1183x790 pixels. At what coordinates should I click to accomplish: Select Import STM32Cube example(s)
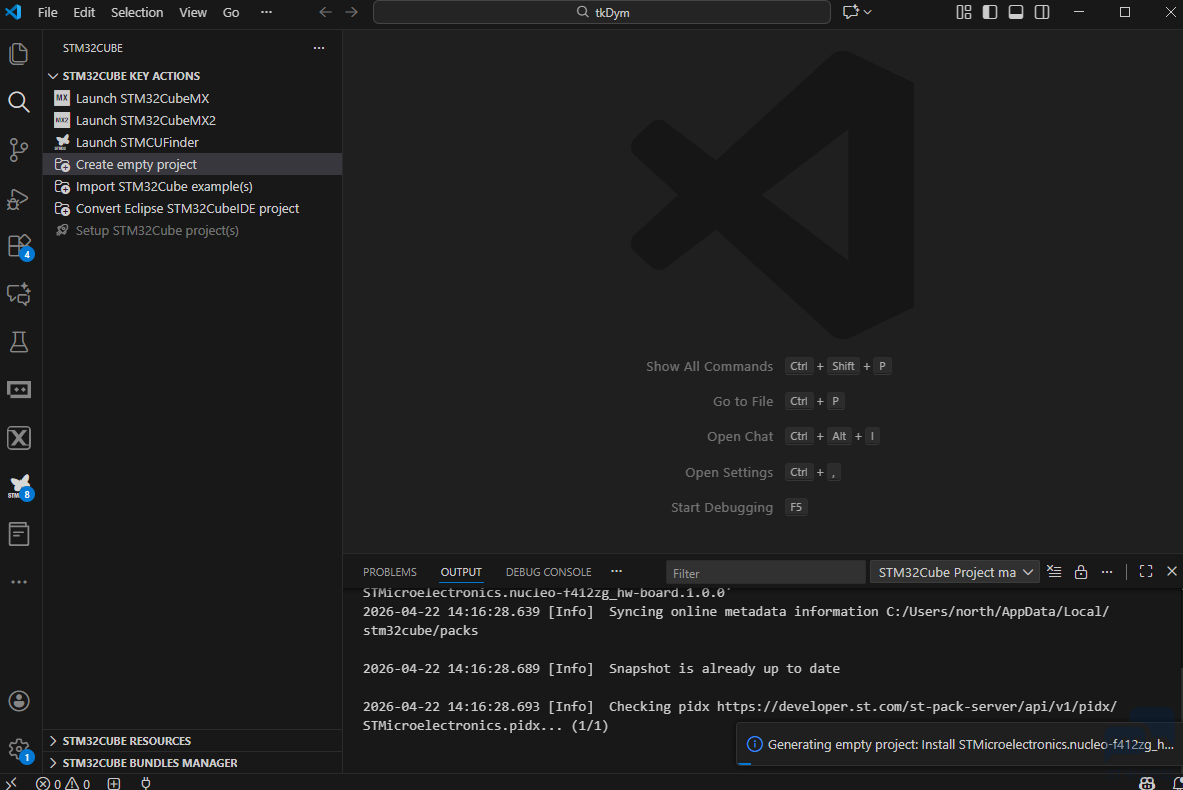coord(164,186)
